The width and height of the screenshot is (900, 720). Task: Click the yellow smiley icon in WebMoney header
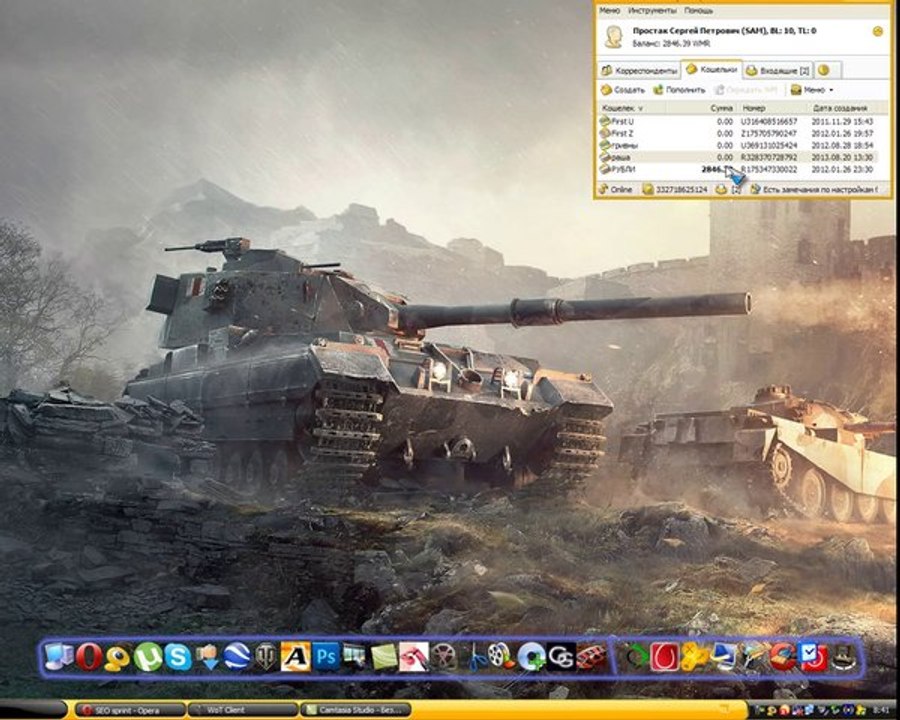(x=878, y=31)
